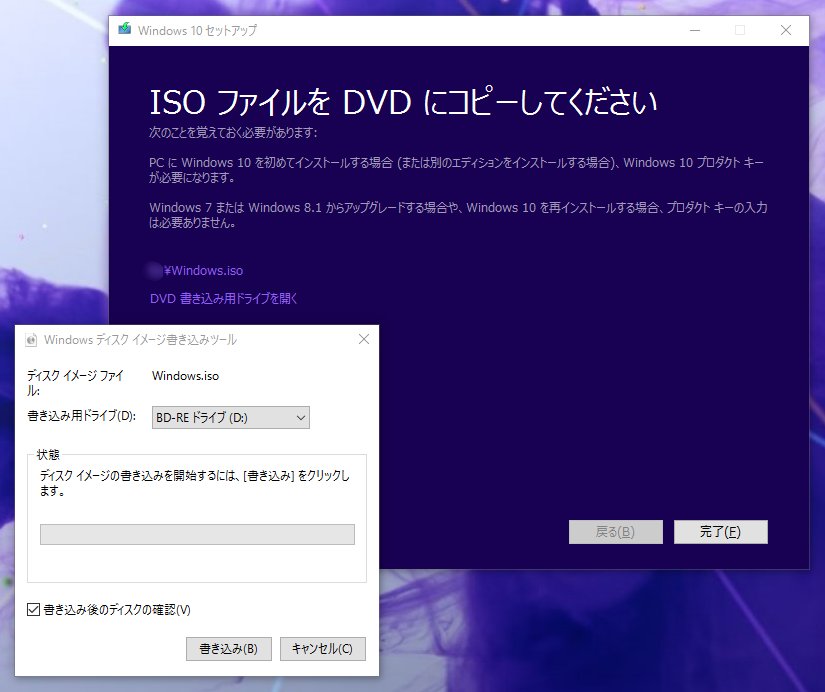Click the Windows ディスク イメージ書き込みツール title text
The image size is (825, 692).
tap(140, 340)
